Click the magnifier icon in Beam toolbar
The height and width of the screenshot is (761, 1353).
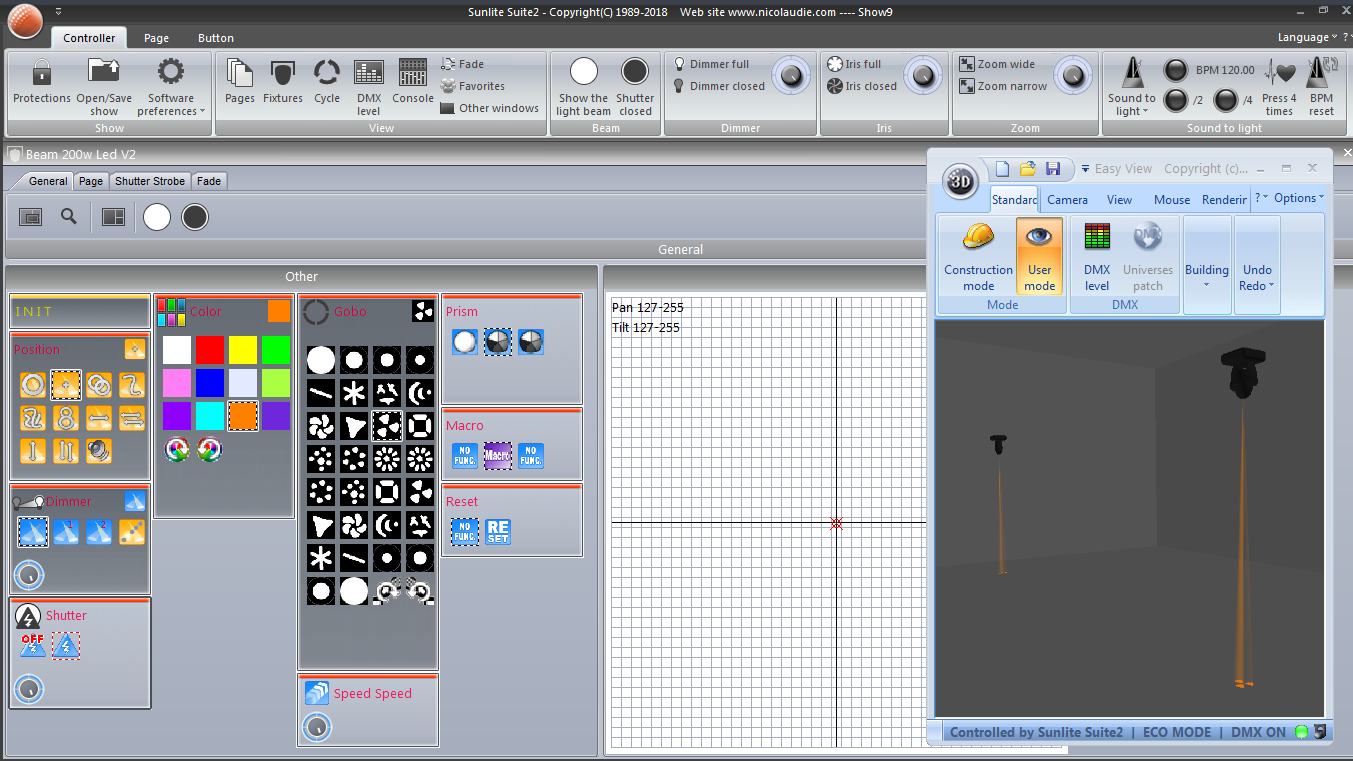69,216
